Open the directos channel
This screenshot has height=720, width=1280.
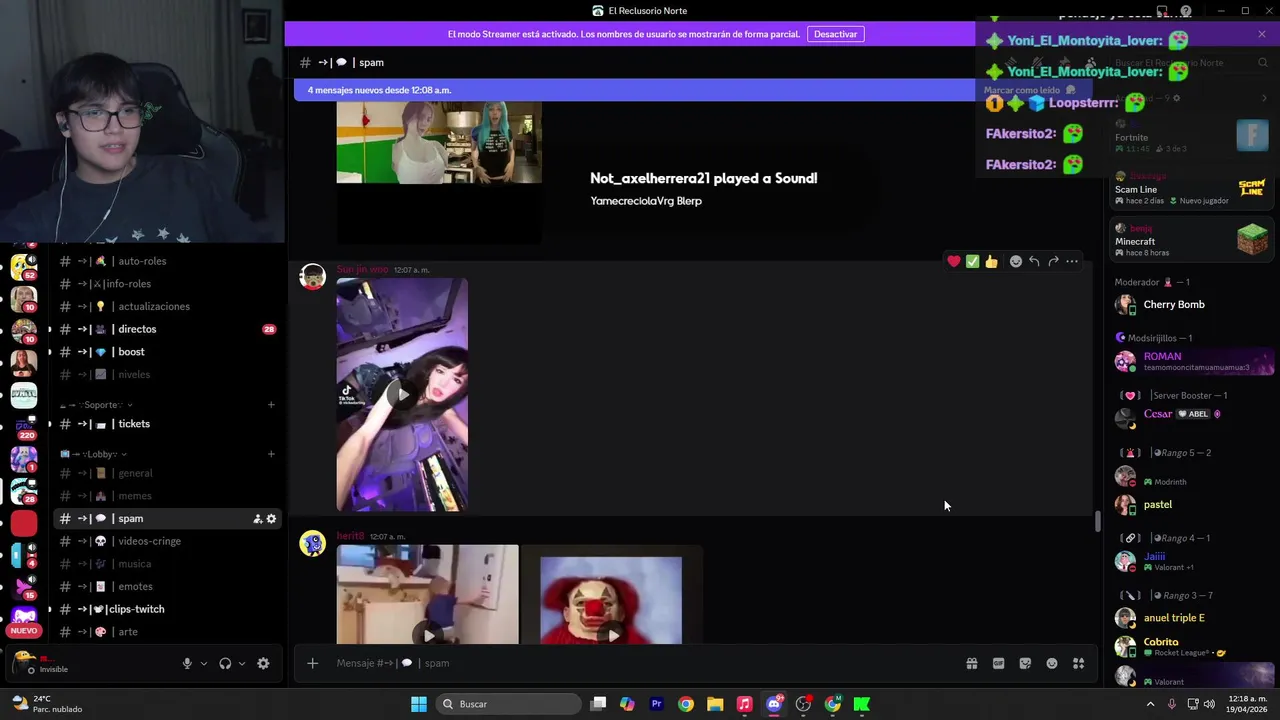click(167, 329)
